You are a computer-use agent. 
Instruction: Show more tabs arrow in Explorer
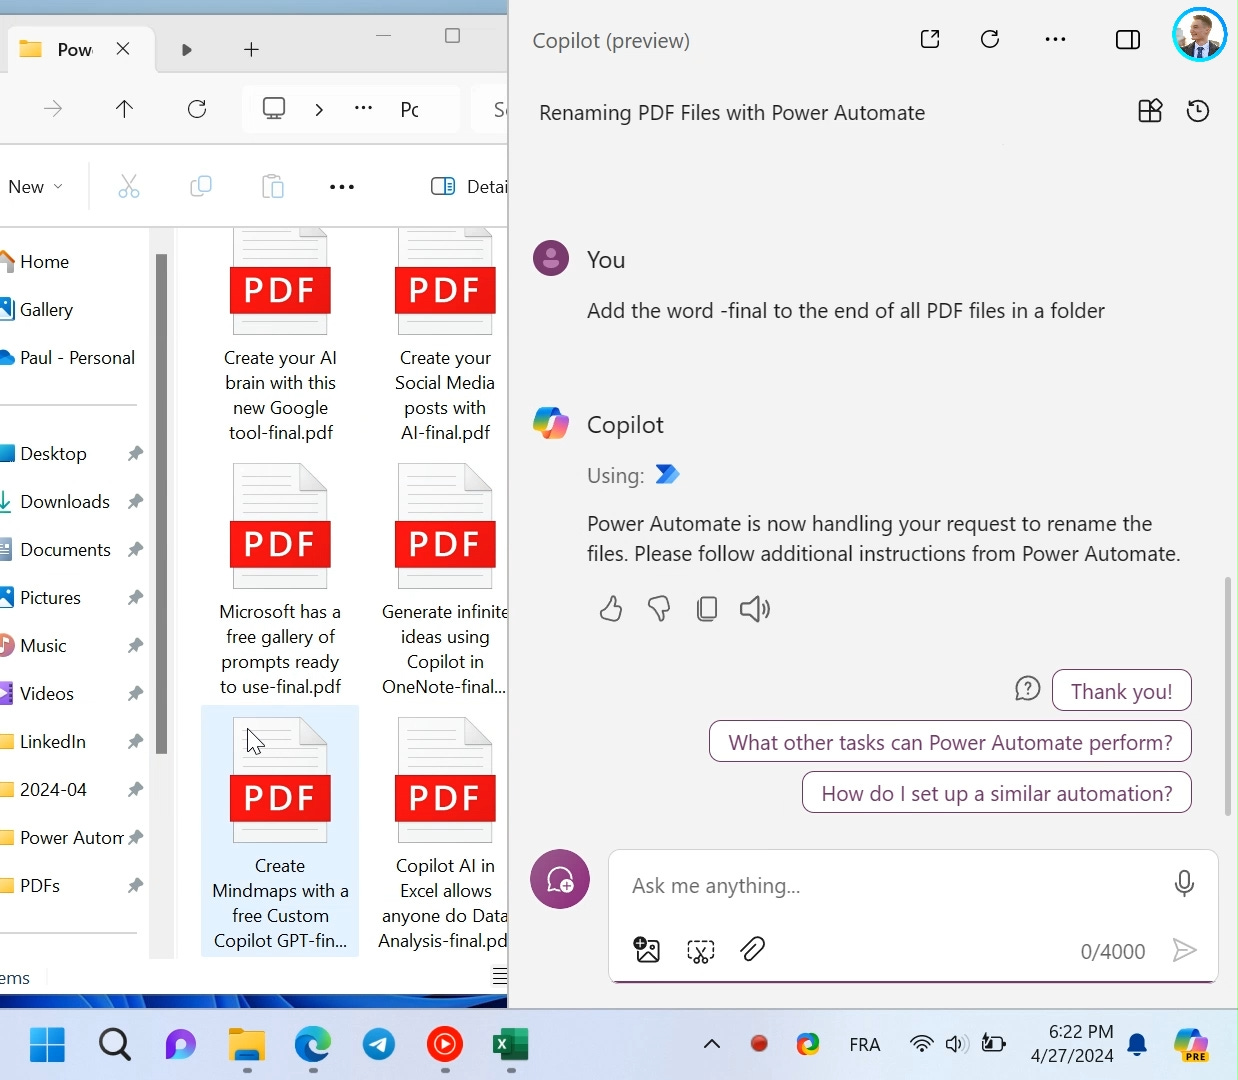click(x=187, y=49)
